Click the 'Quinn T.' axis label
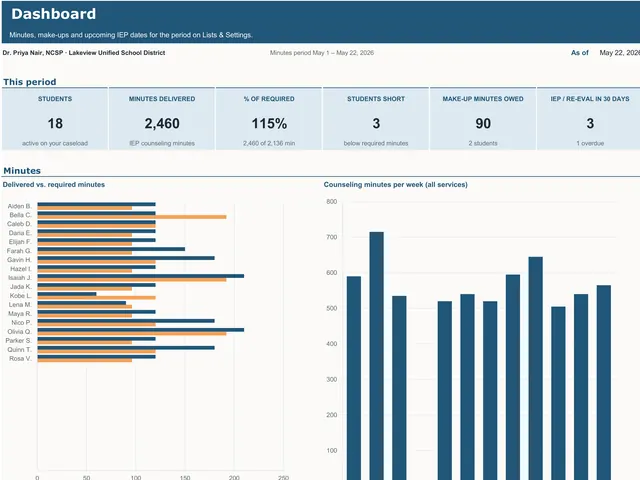Screen dimensions: 640x480 click(19, 349)
